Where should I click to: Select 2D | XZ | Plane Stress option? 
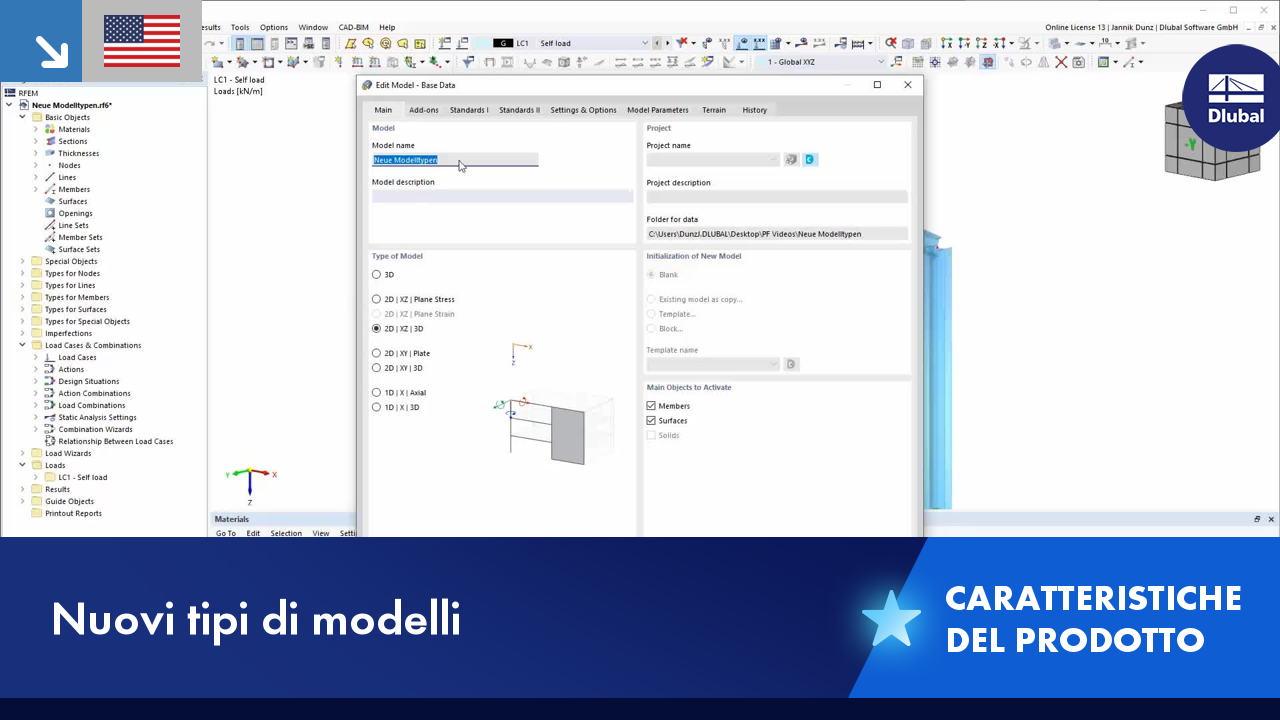point(376,299)
